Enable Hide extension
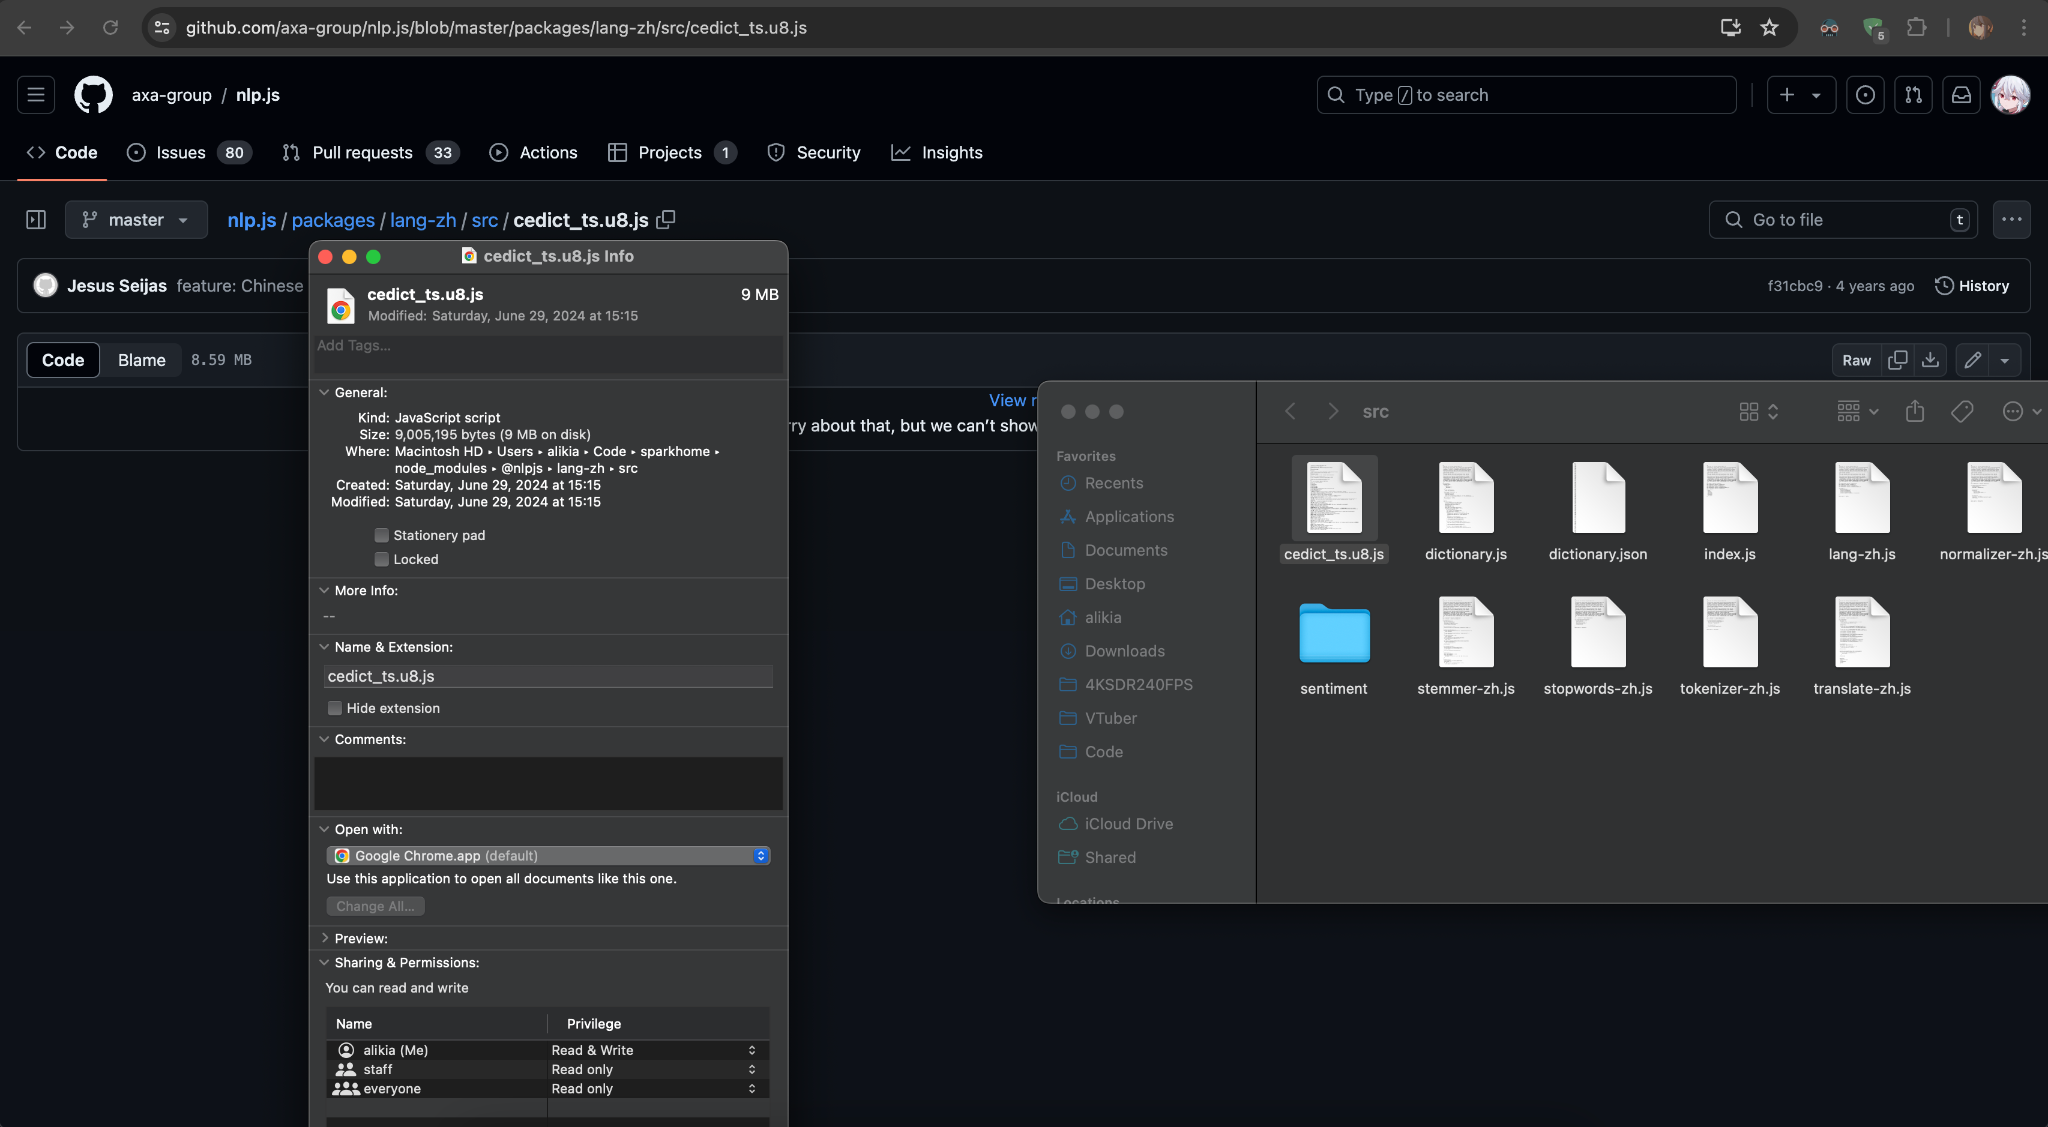The image size is (2048, 1127). (x=334, y=707)
